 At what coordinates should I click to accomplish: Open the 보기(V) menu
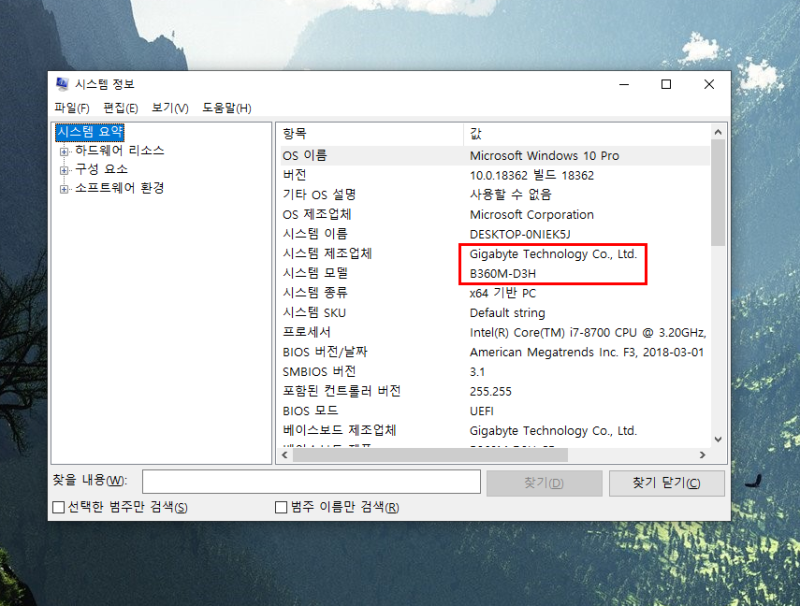point(170,108)
